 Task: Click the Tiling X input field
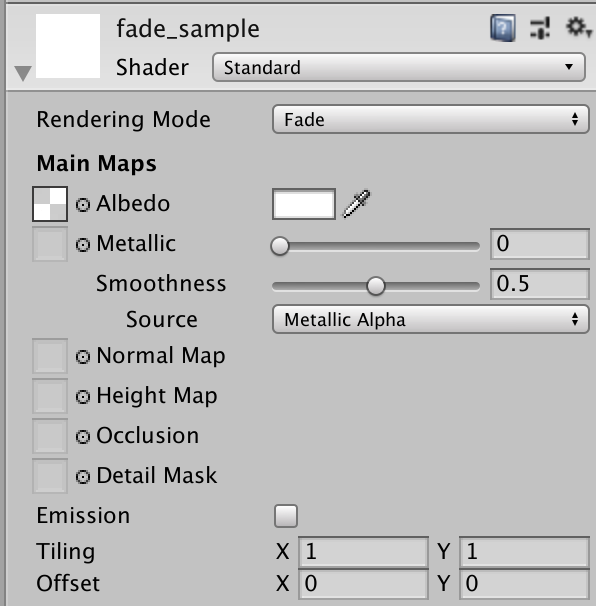363,552
